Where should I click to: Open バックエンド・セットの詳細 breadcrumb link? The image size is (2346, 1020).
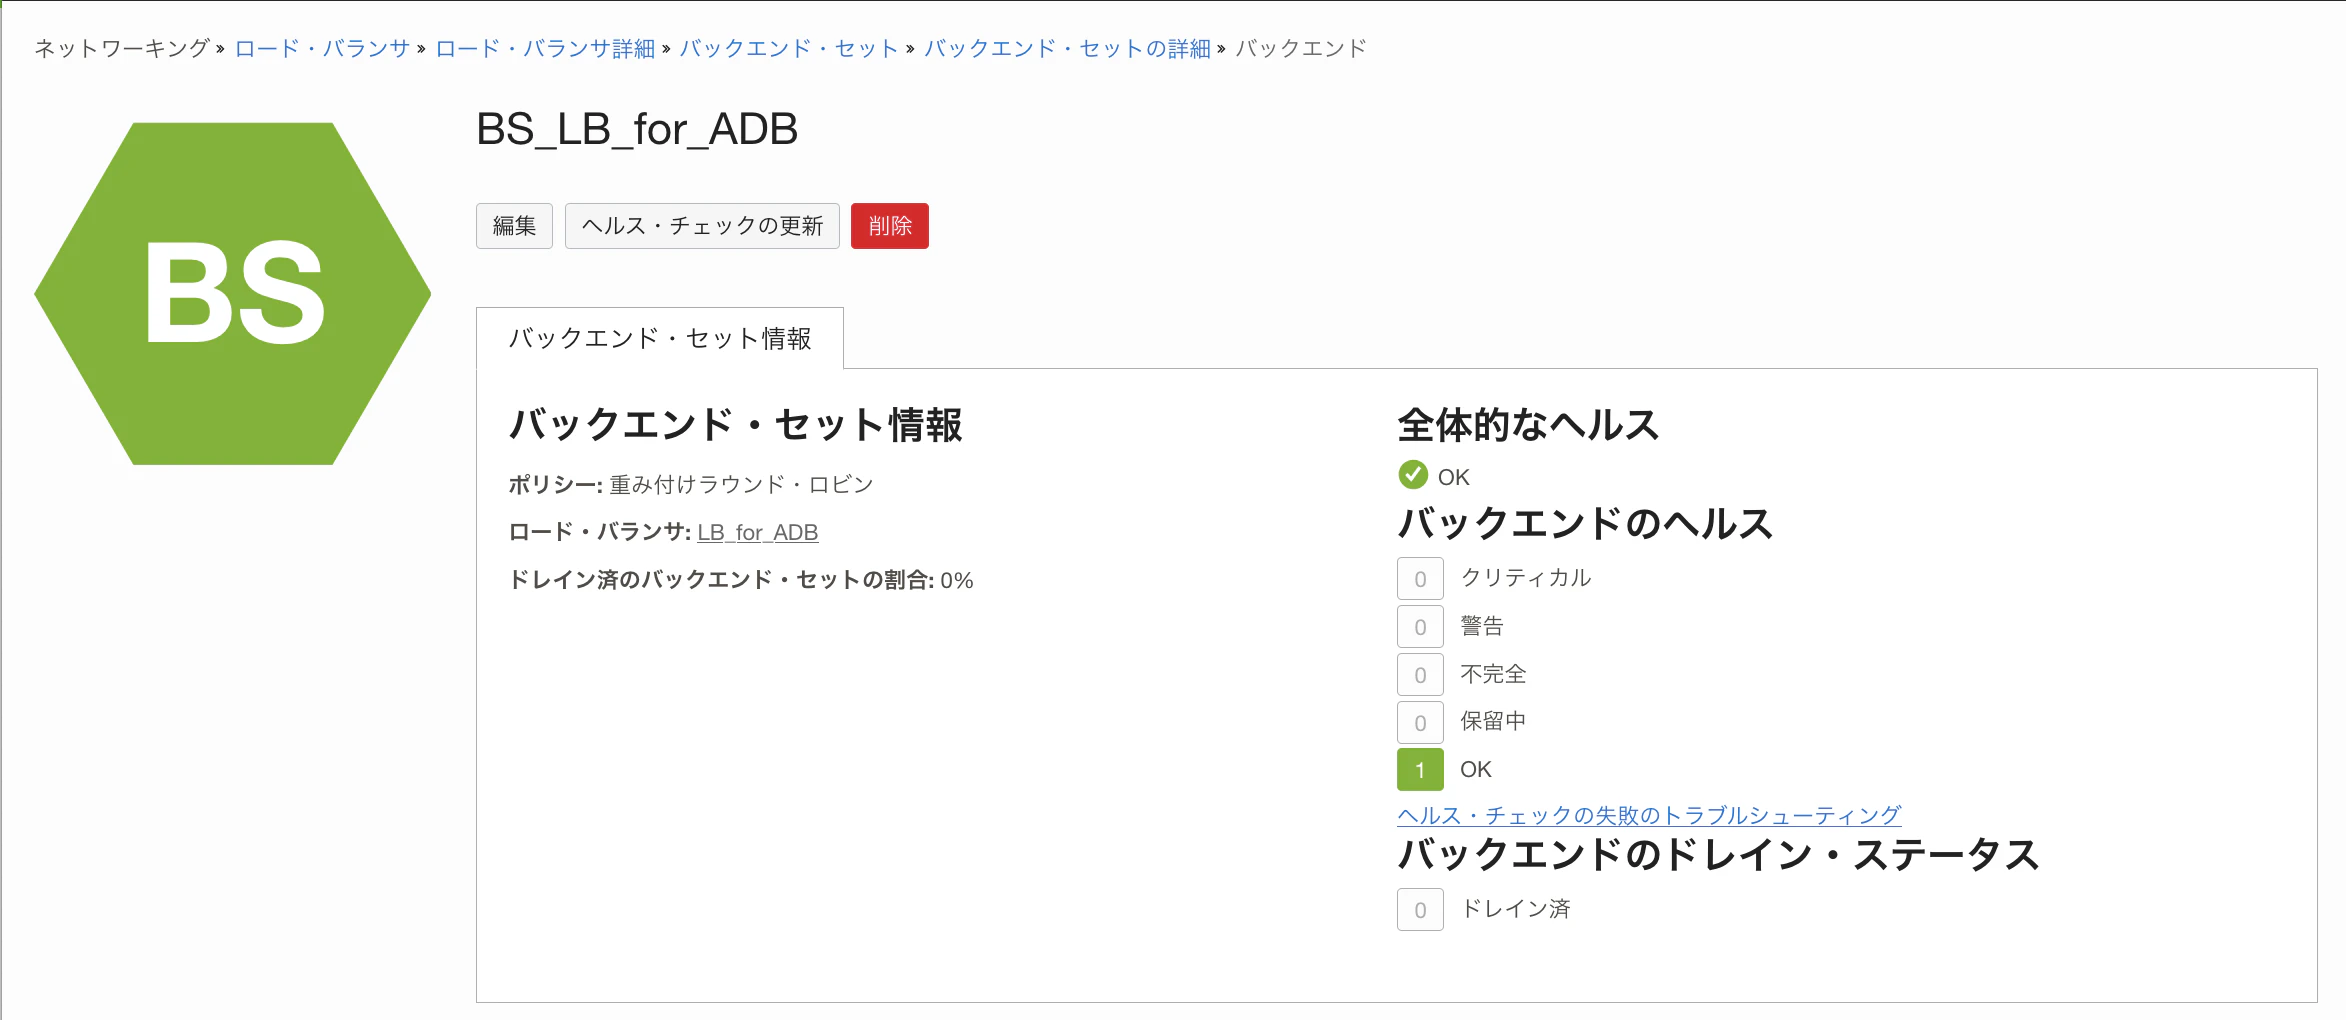pyautogui.click(x=1067, y=48)
